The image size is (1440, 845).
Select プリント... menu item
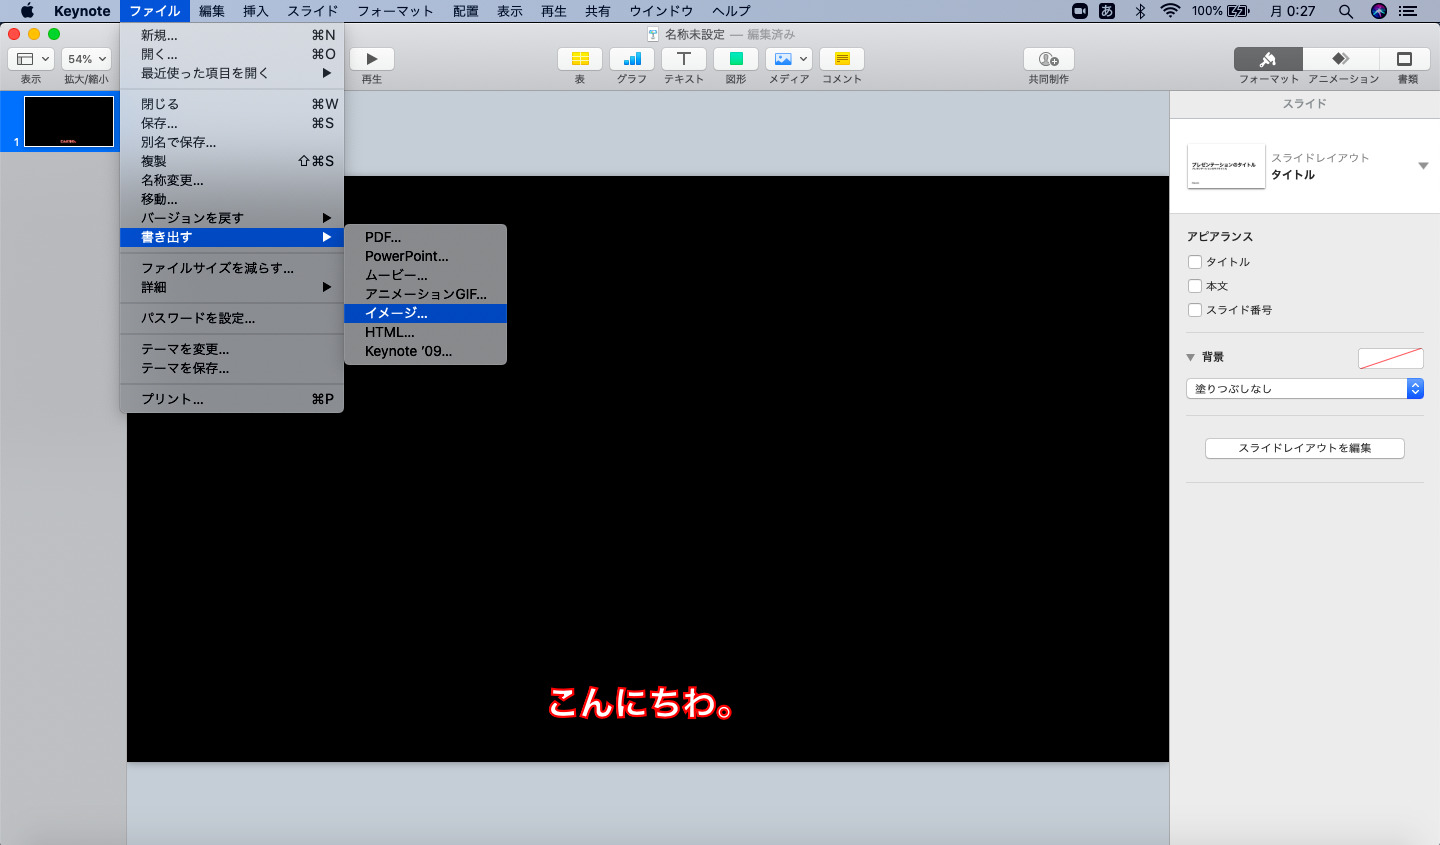(232, 399)
